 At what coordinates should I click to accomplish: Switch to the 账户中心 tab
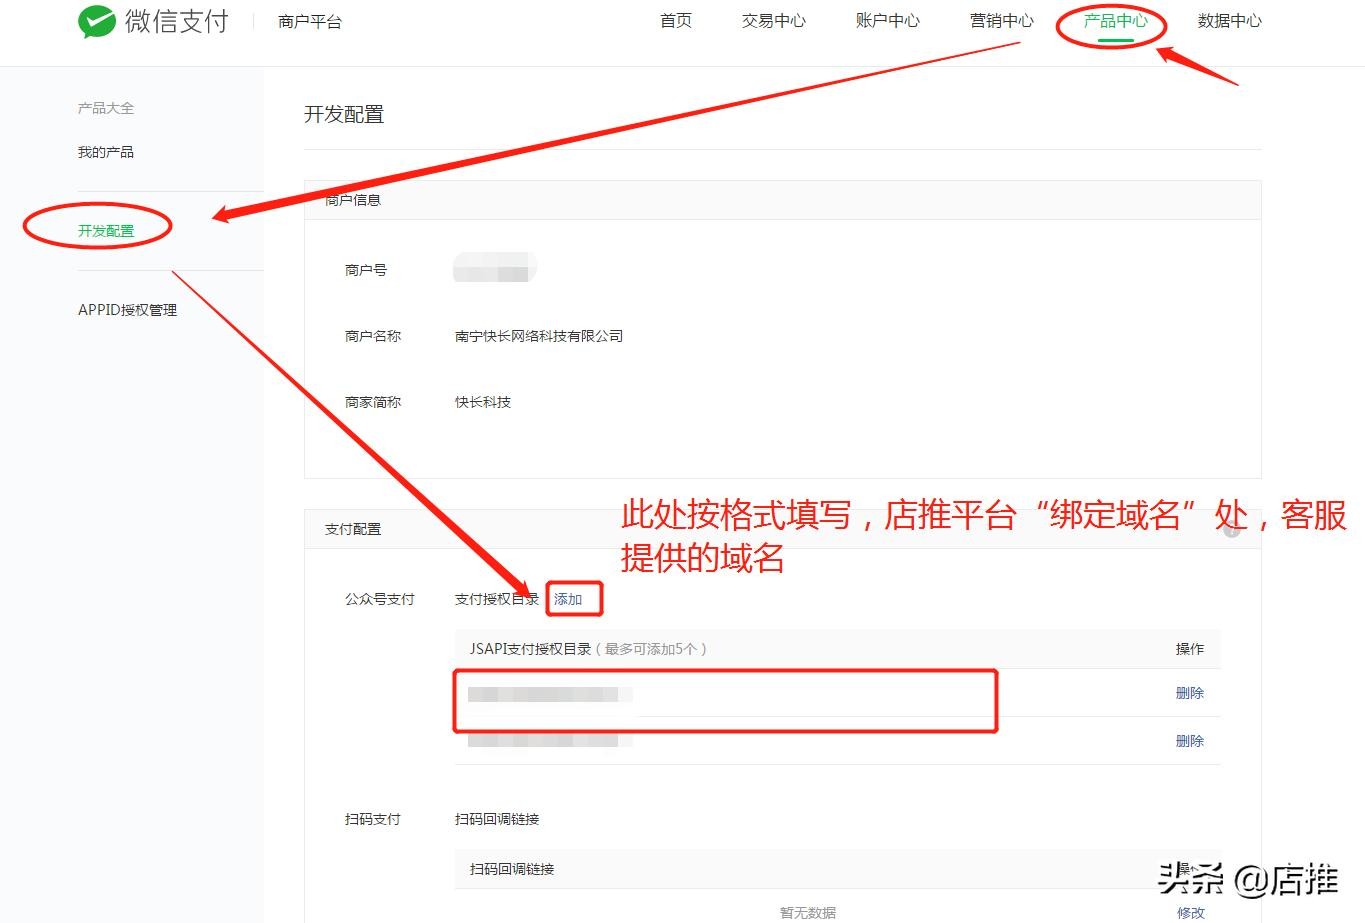(887, 21)
